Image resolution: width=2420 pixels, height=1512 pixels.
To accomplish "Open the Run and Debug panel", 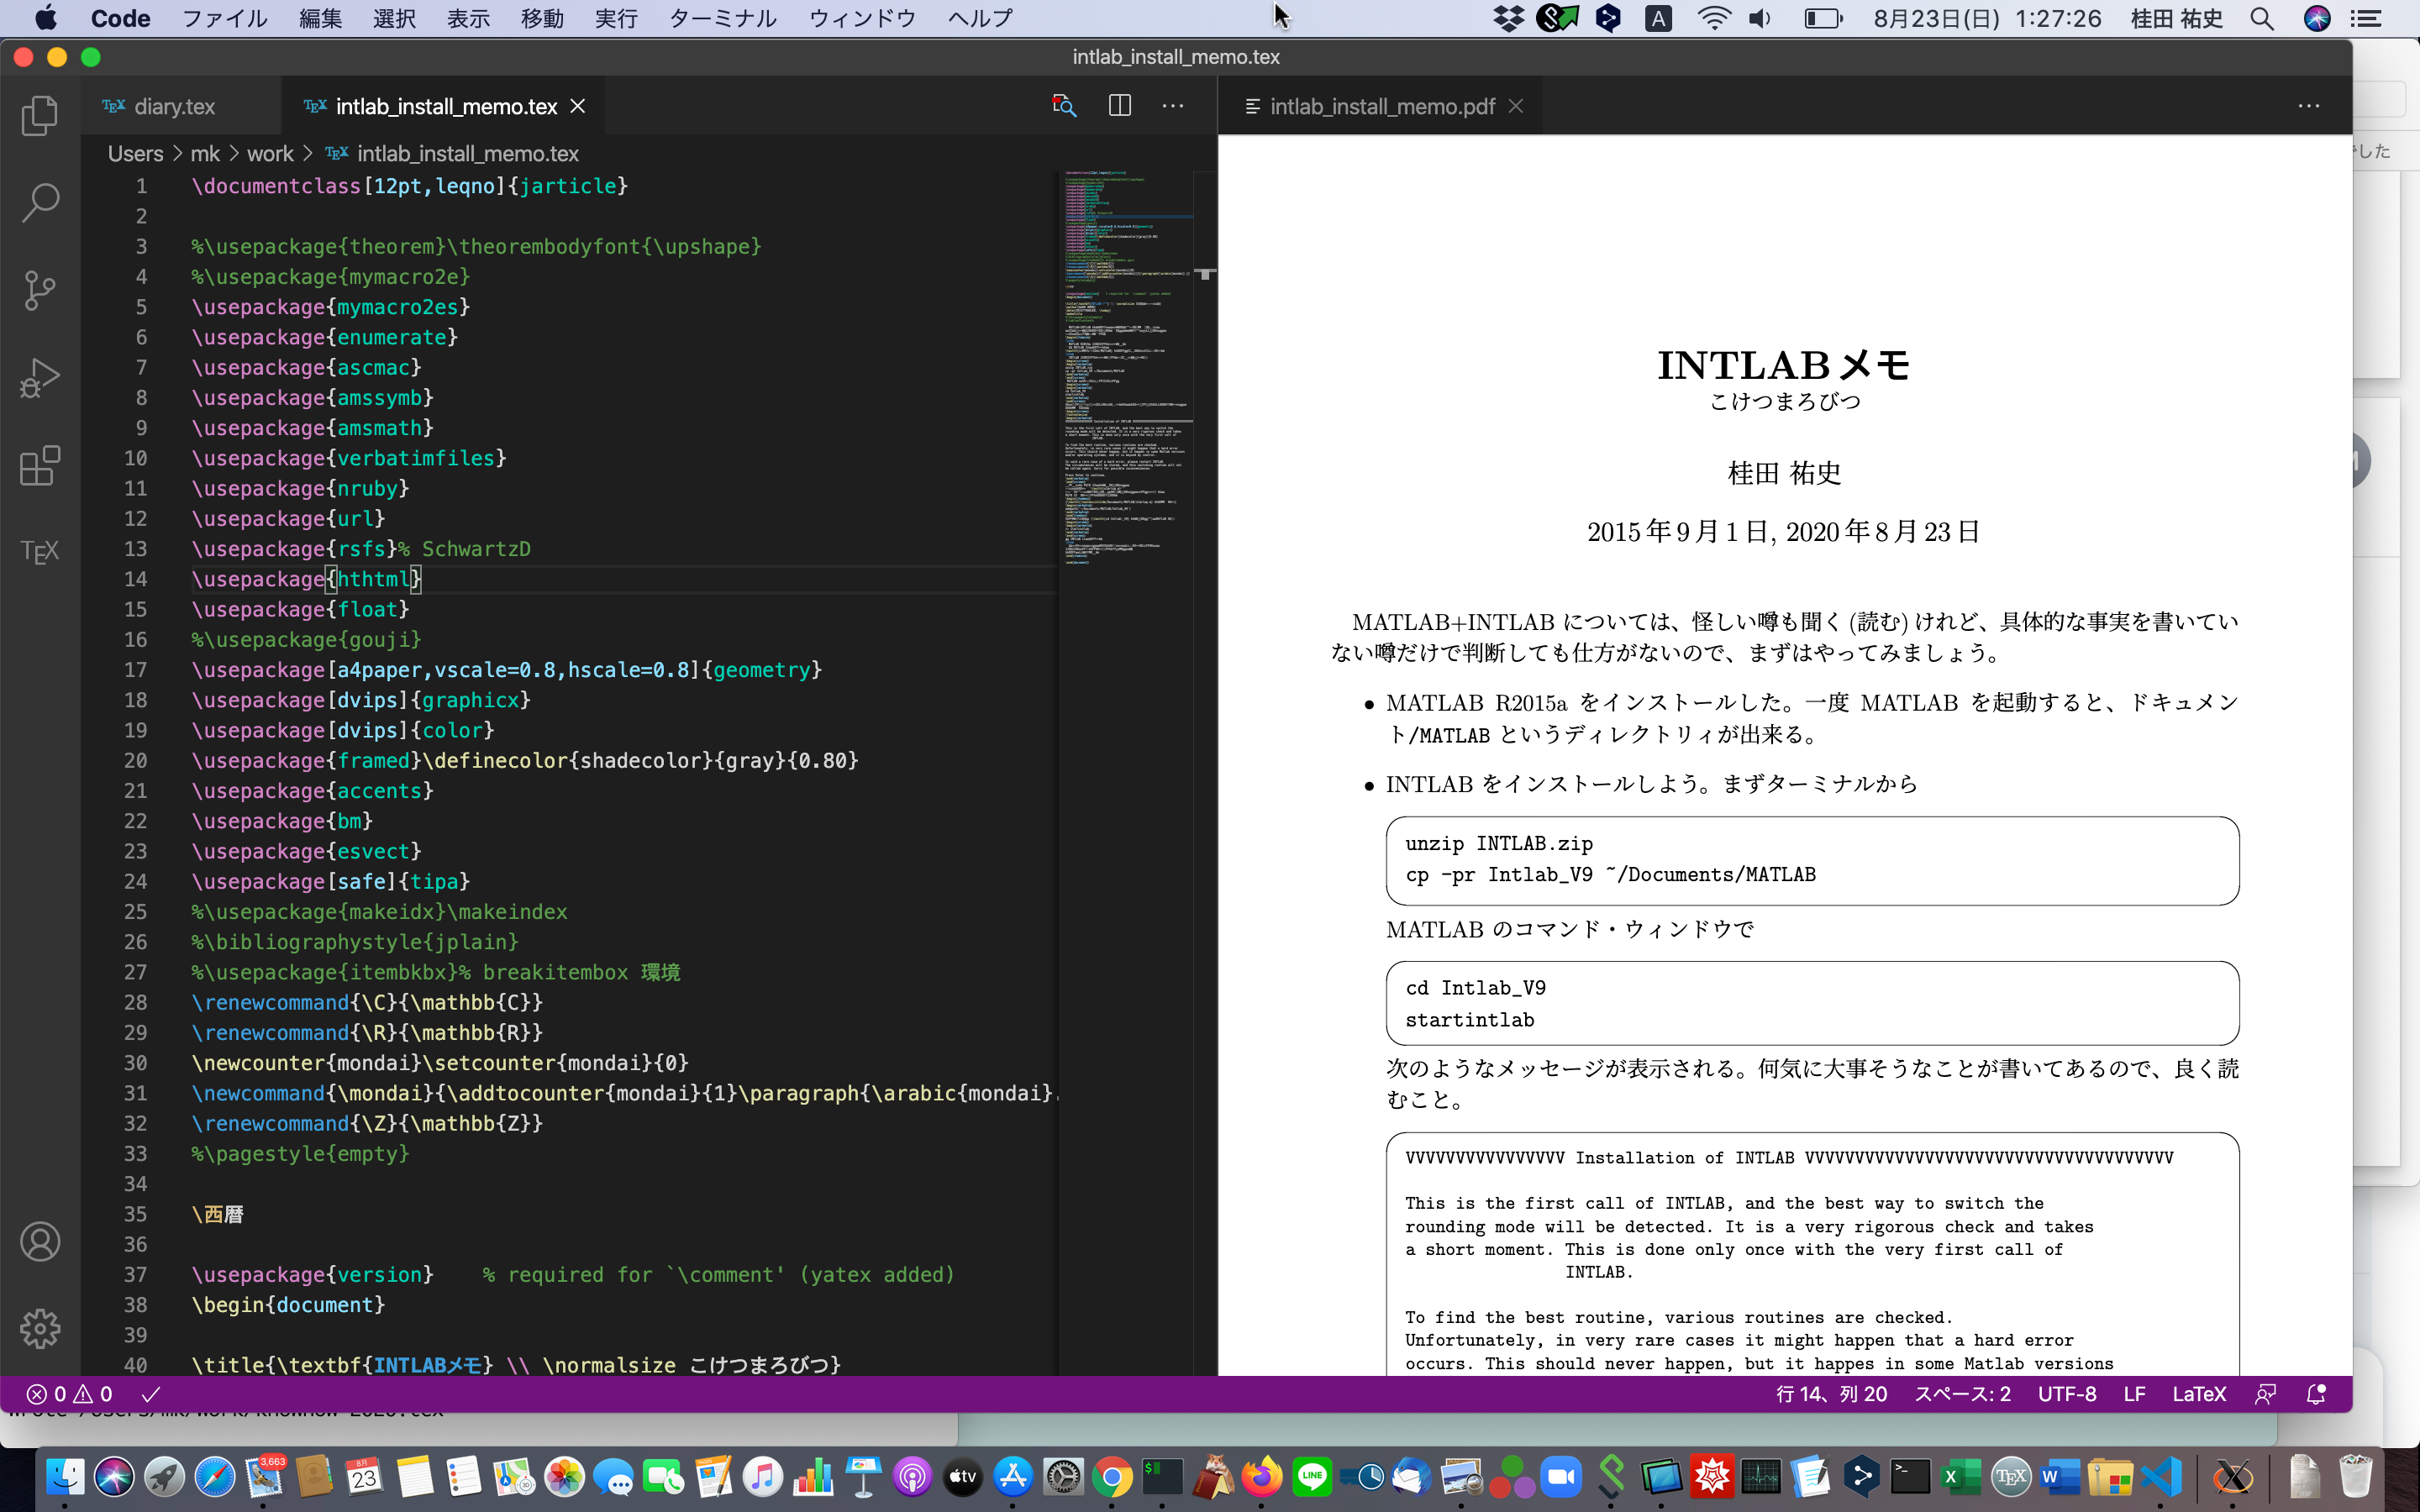I will (x=40, y=377).
